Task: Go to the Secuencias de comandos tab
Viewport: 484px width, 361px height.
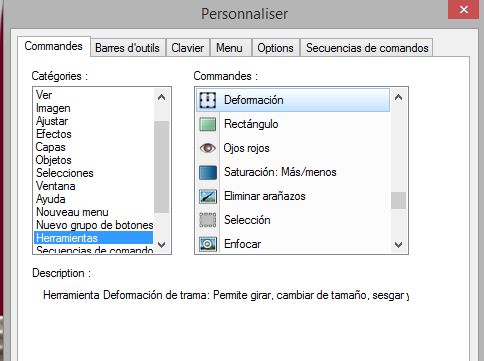Action: [367, 48]
